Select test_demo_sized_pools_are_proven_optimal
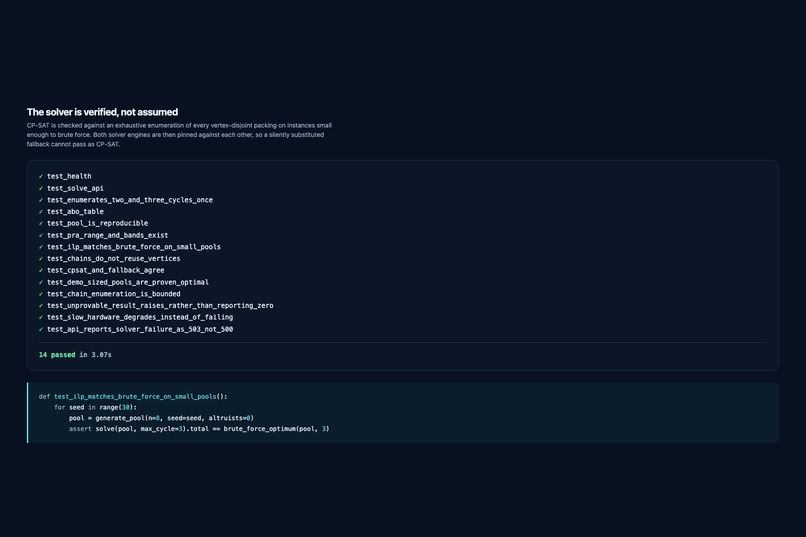Viewport: 806px width, 537px height. point(123,282)
